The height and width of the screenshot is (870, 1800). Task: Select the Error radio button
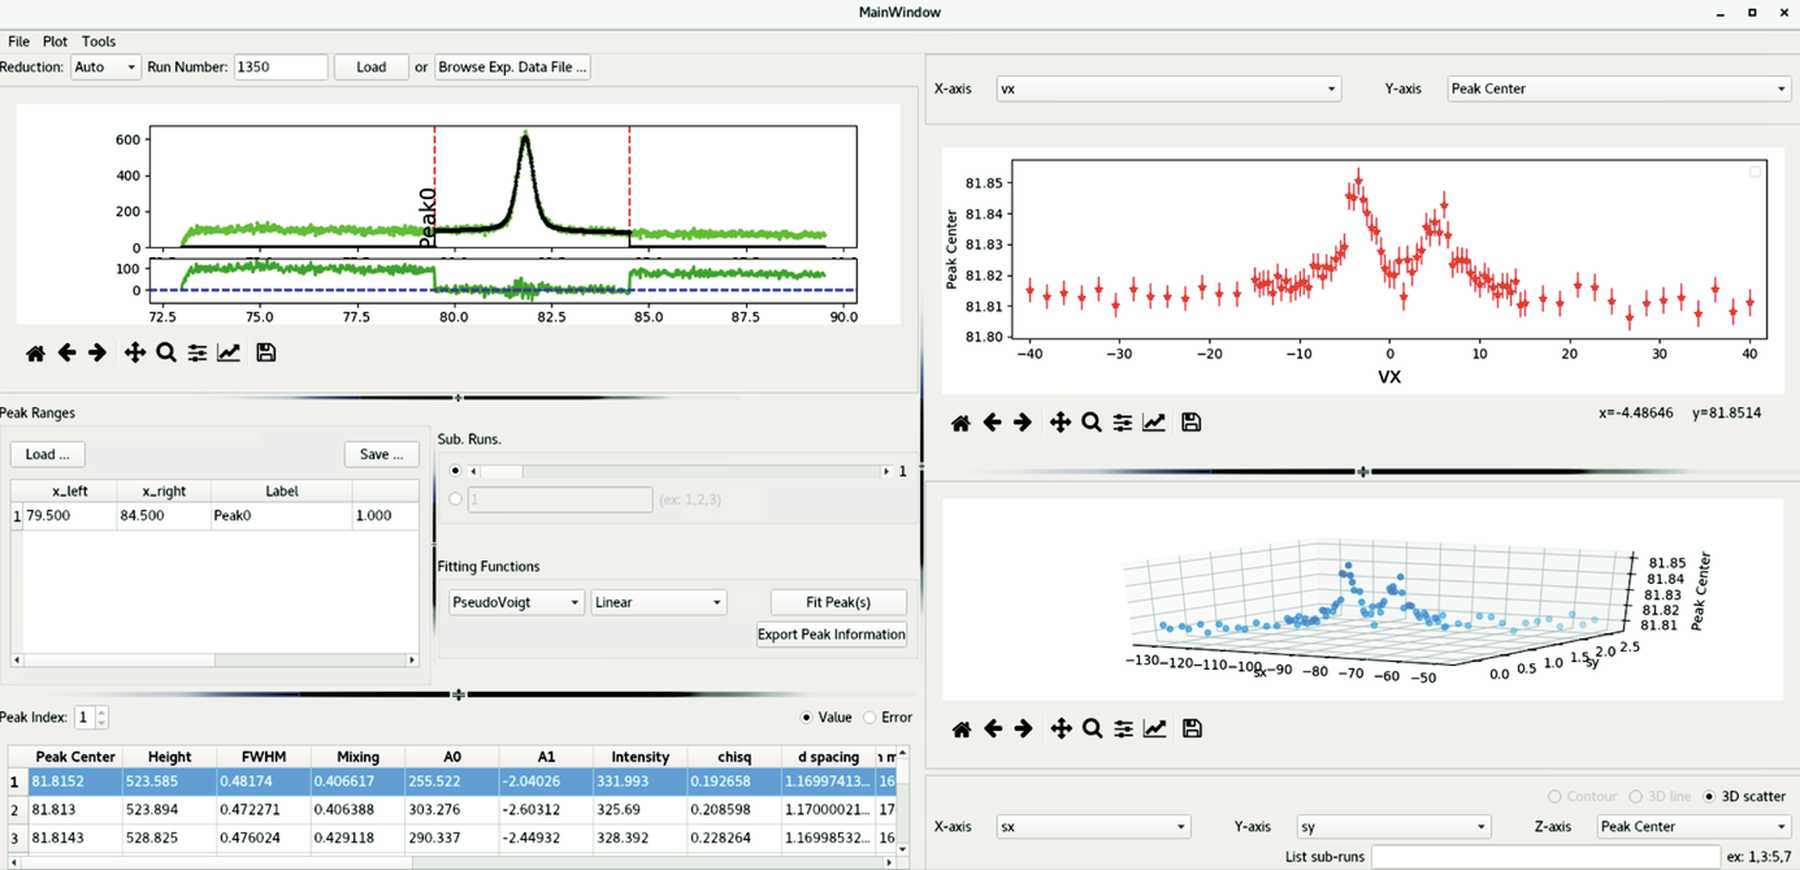tap(869, 717)
